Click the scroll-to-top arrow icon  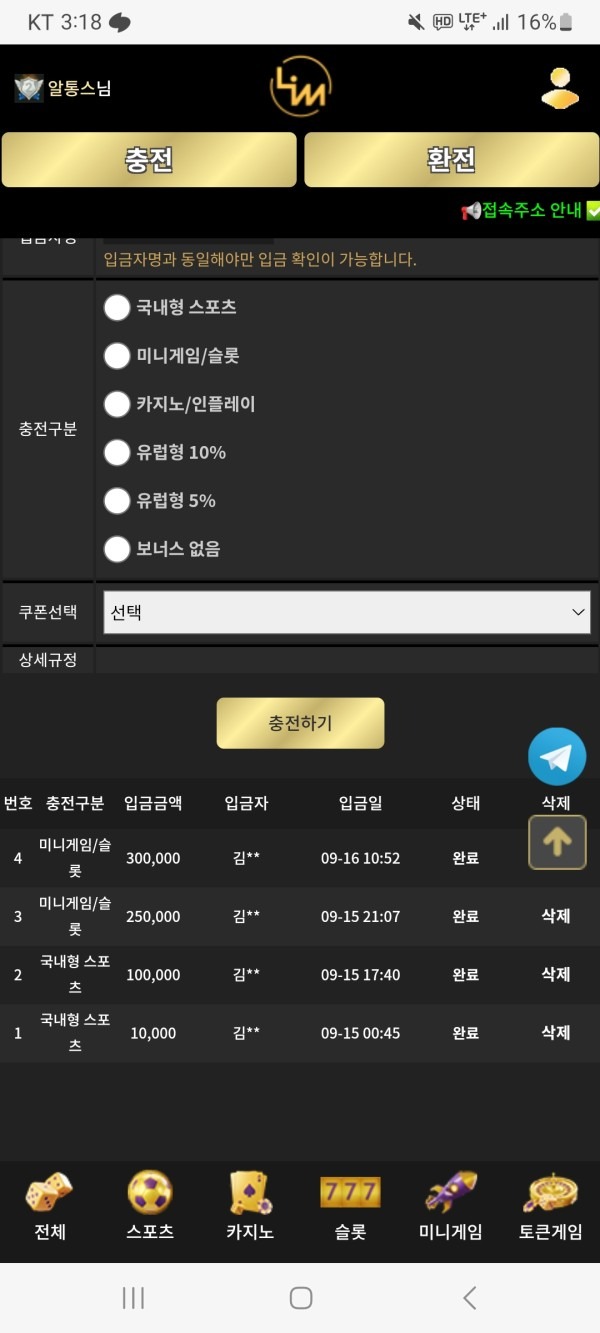tap(557, 843)
